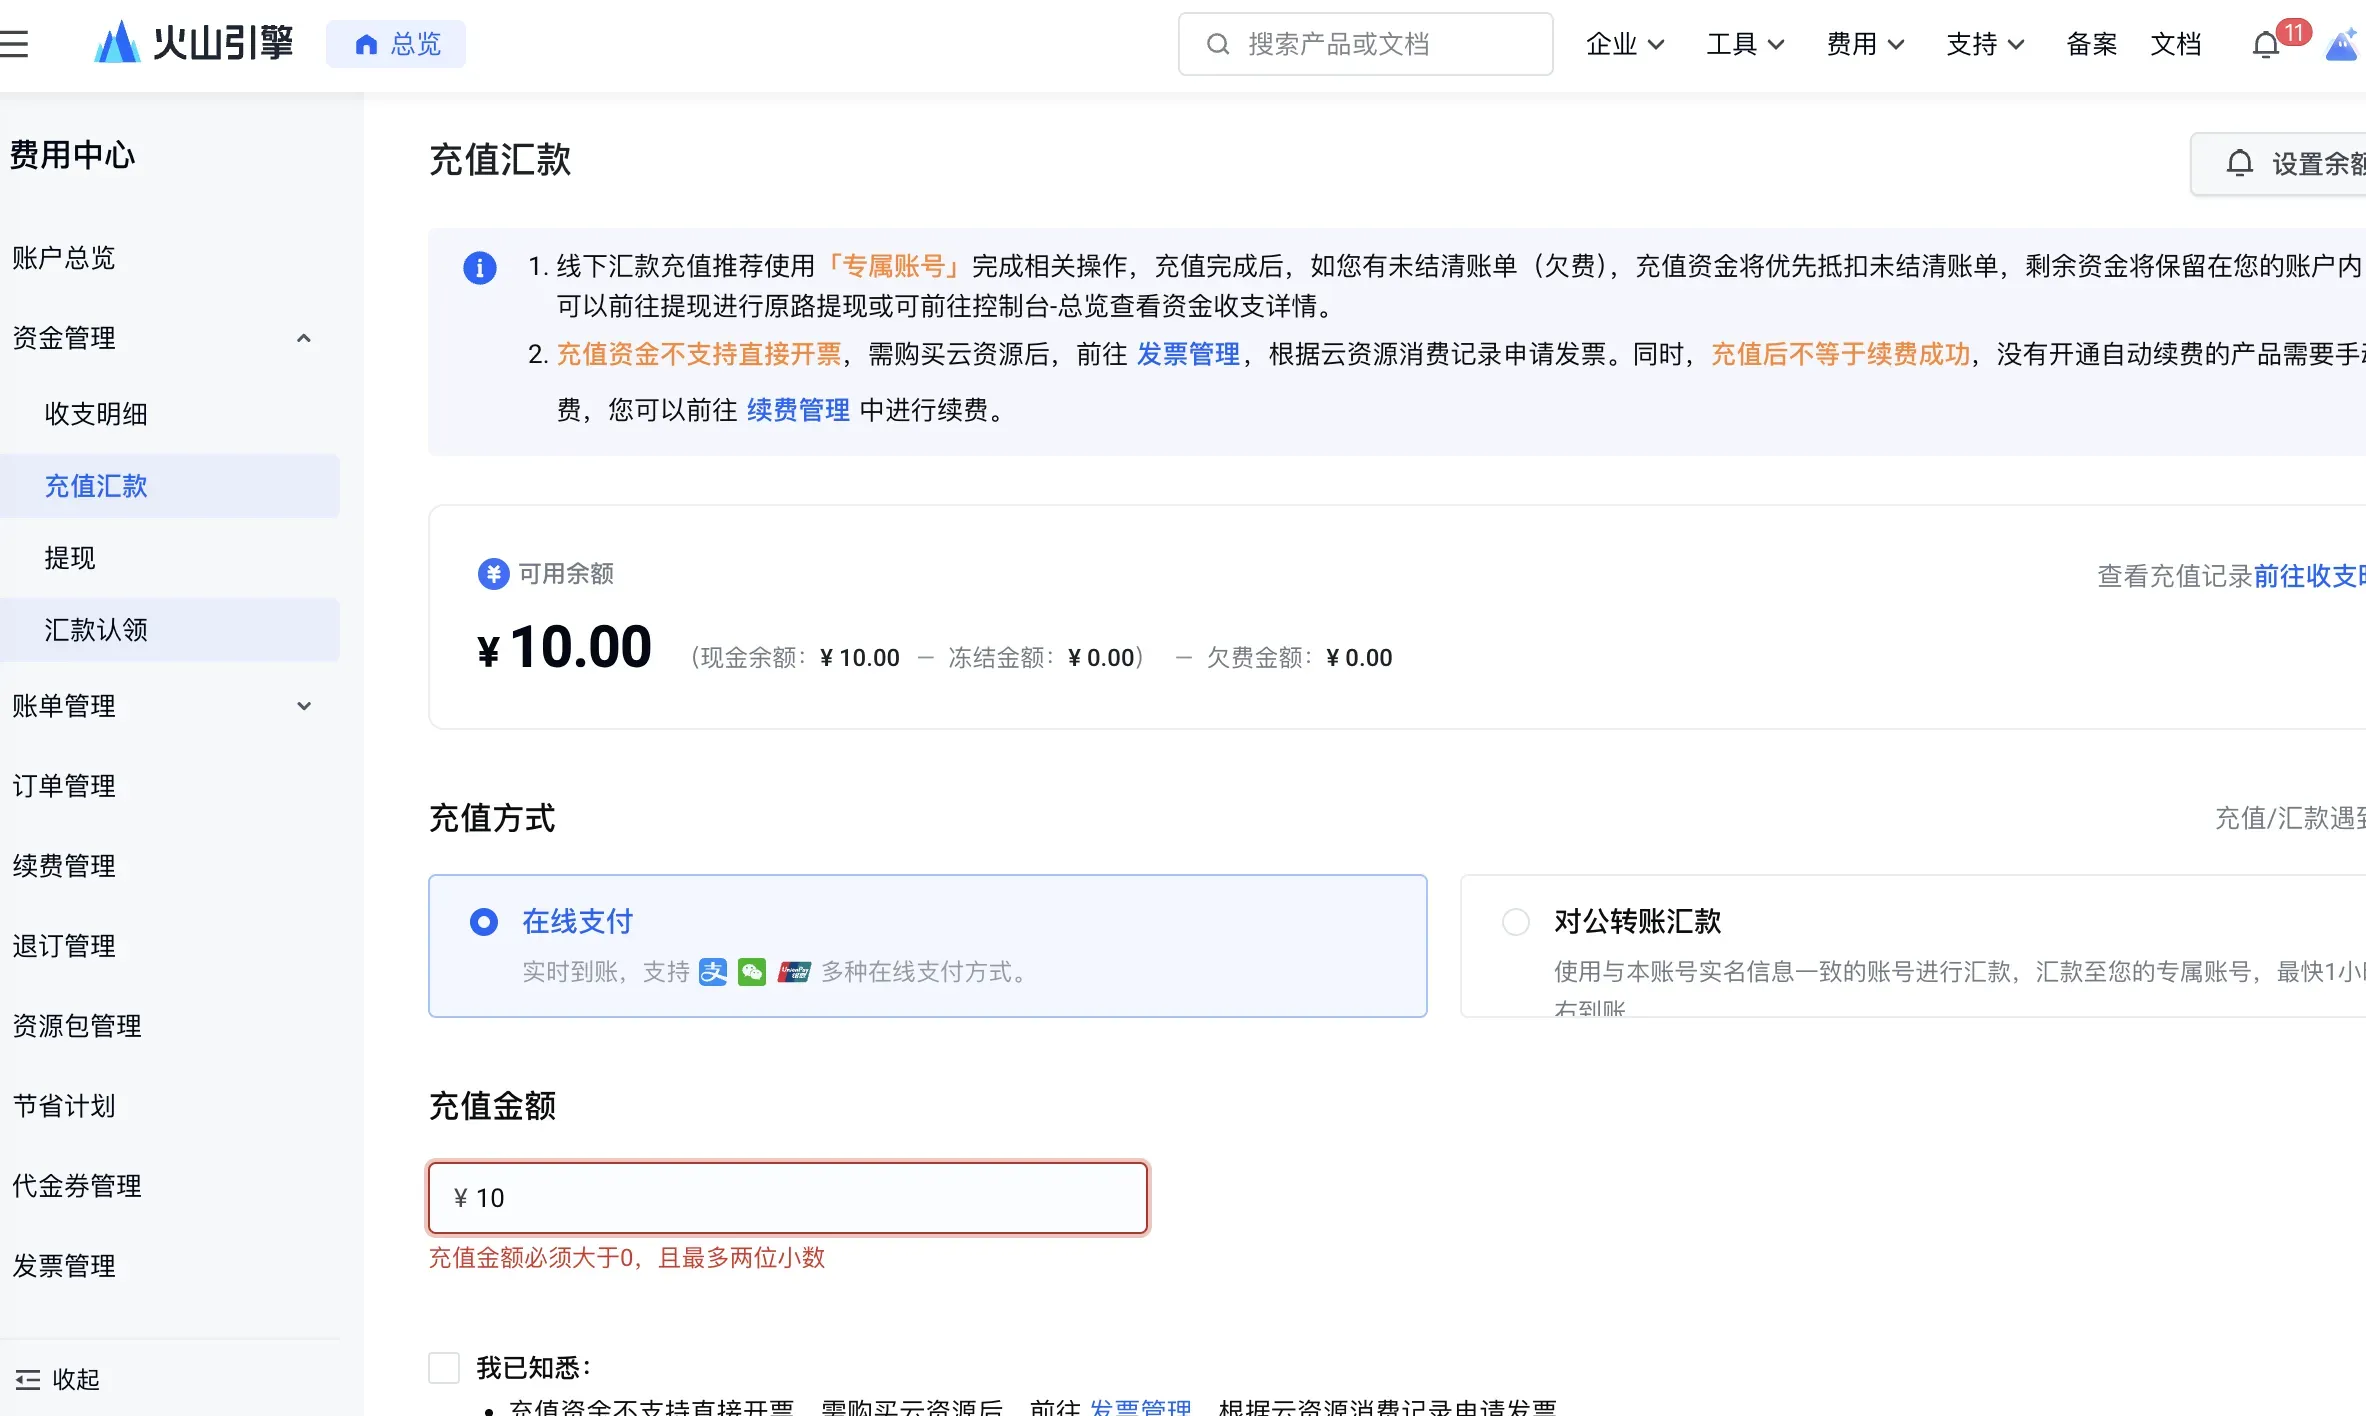
Task: Click the 前往收支 records link
Action: pyautogui.click(x=2309, y=576)
